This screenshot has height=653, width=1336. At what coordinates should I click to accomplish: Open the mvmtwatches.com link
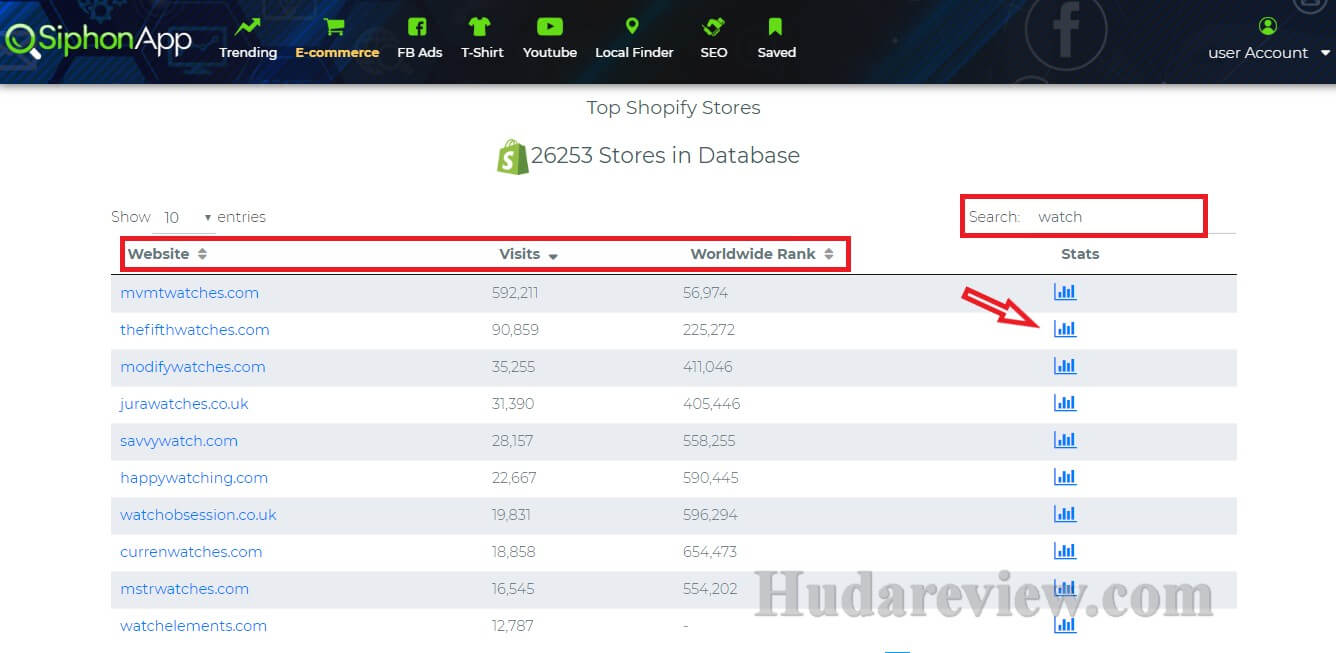pyautogui.click(x=189, y=293)
